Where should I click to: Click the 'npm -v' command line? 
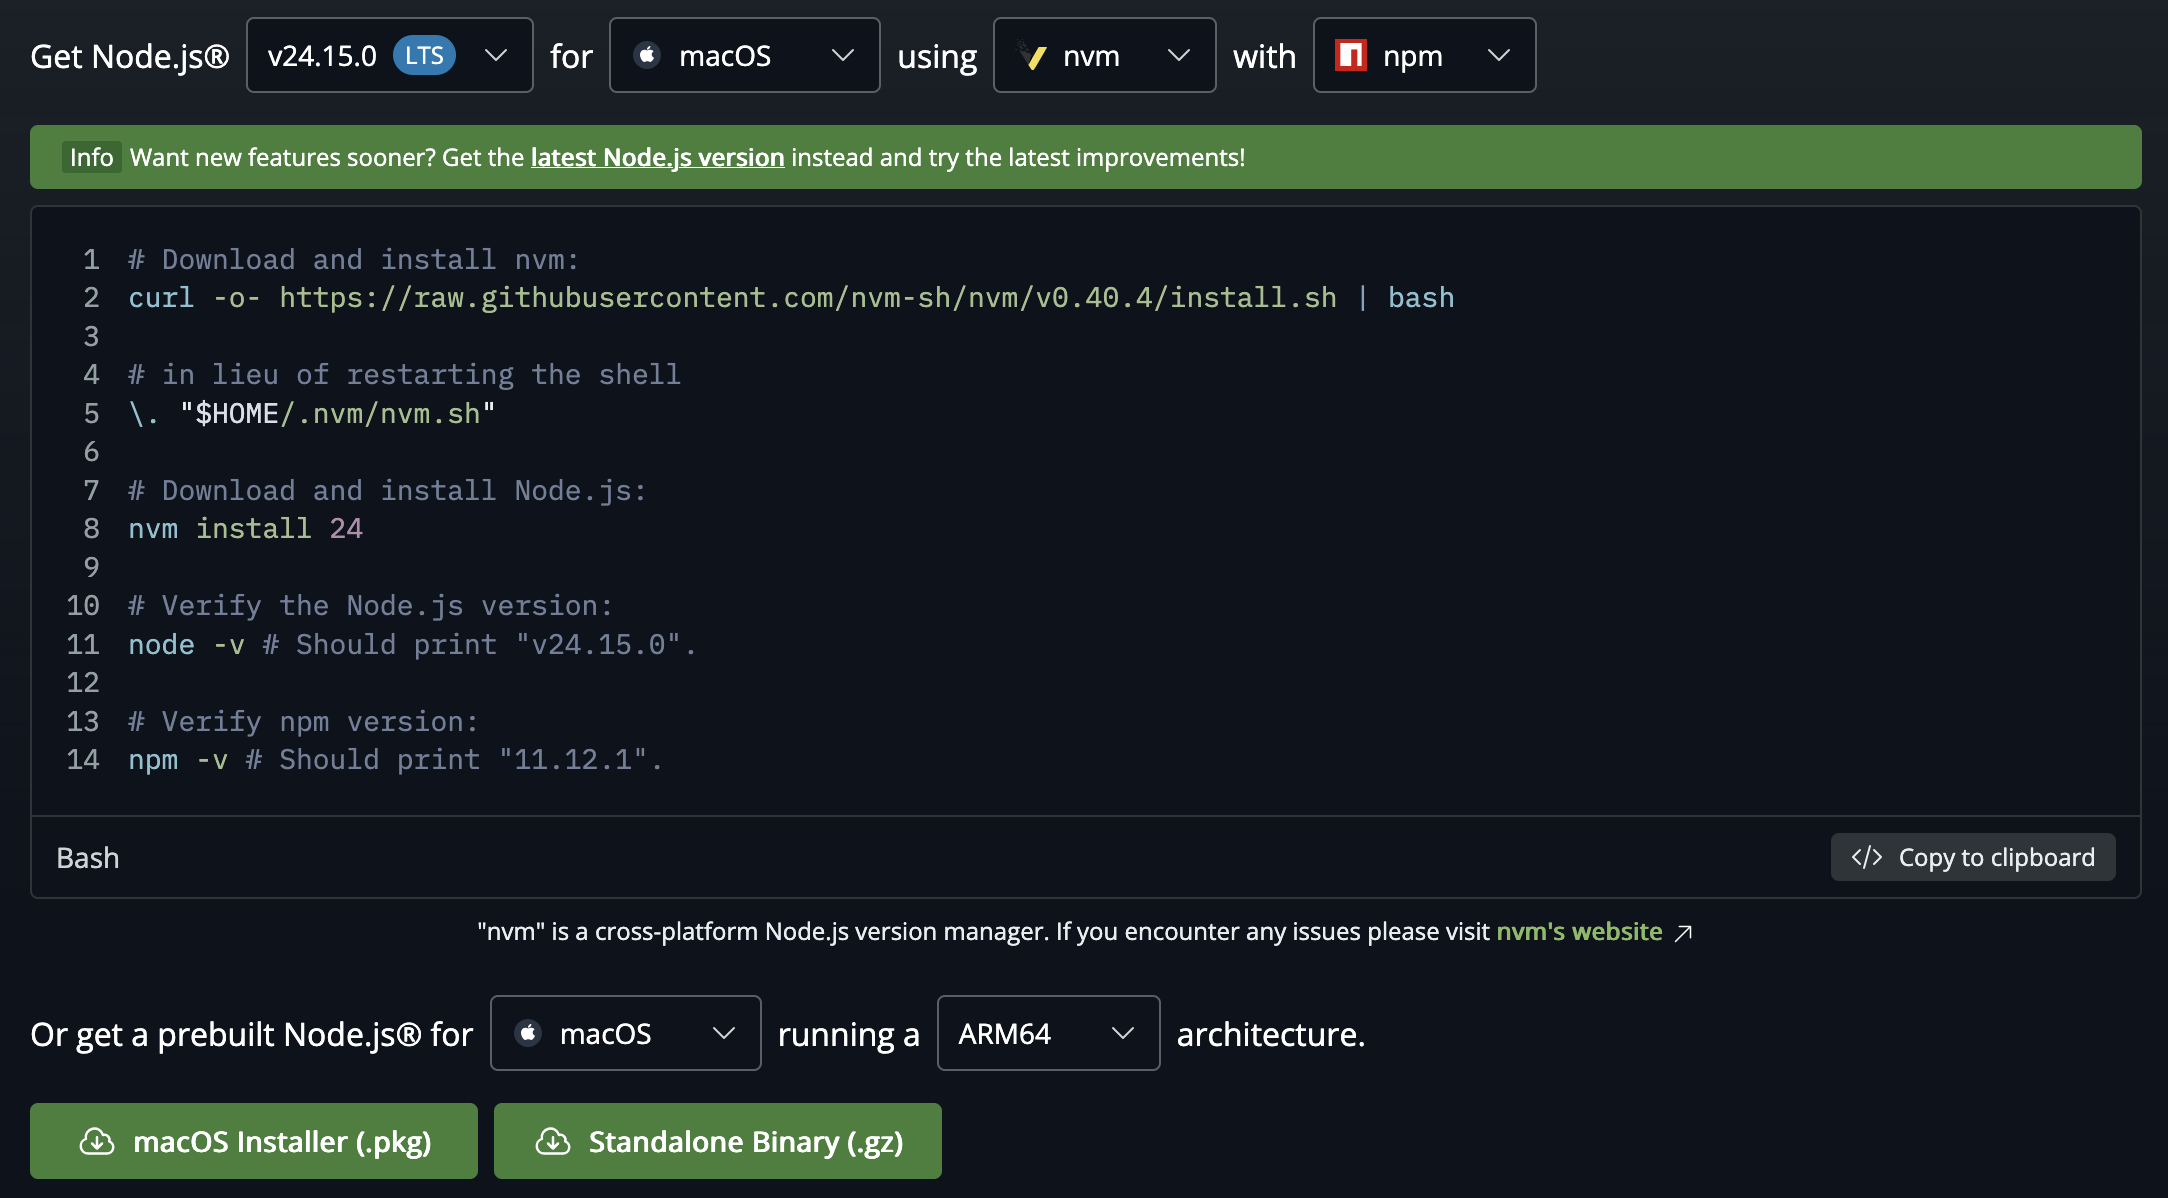[395, 760]
